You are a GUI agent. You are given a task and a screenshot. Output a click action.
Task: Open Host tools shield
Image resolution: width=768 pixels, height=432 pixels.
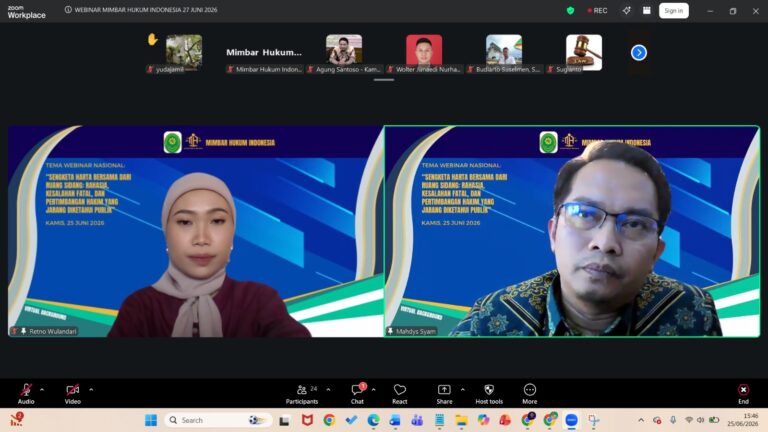coord(489,393)
